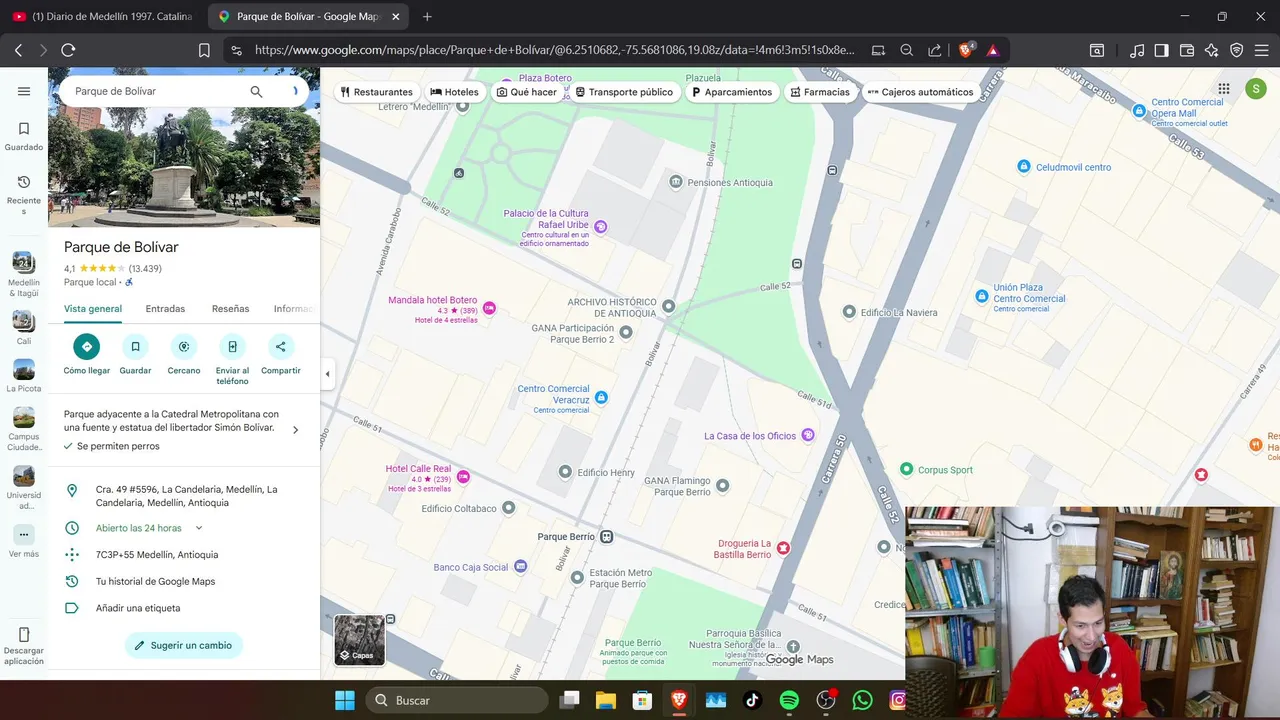Click the Brave shields lion icon

point(966,50)
